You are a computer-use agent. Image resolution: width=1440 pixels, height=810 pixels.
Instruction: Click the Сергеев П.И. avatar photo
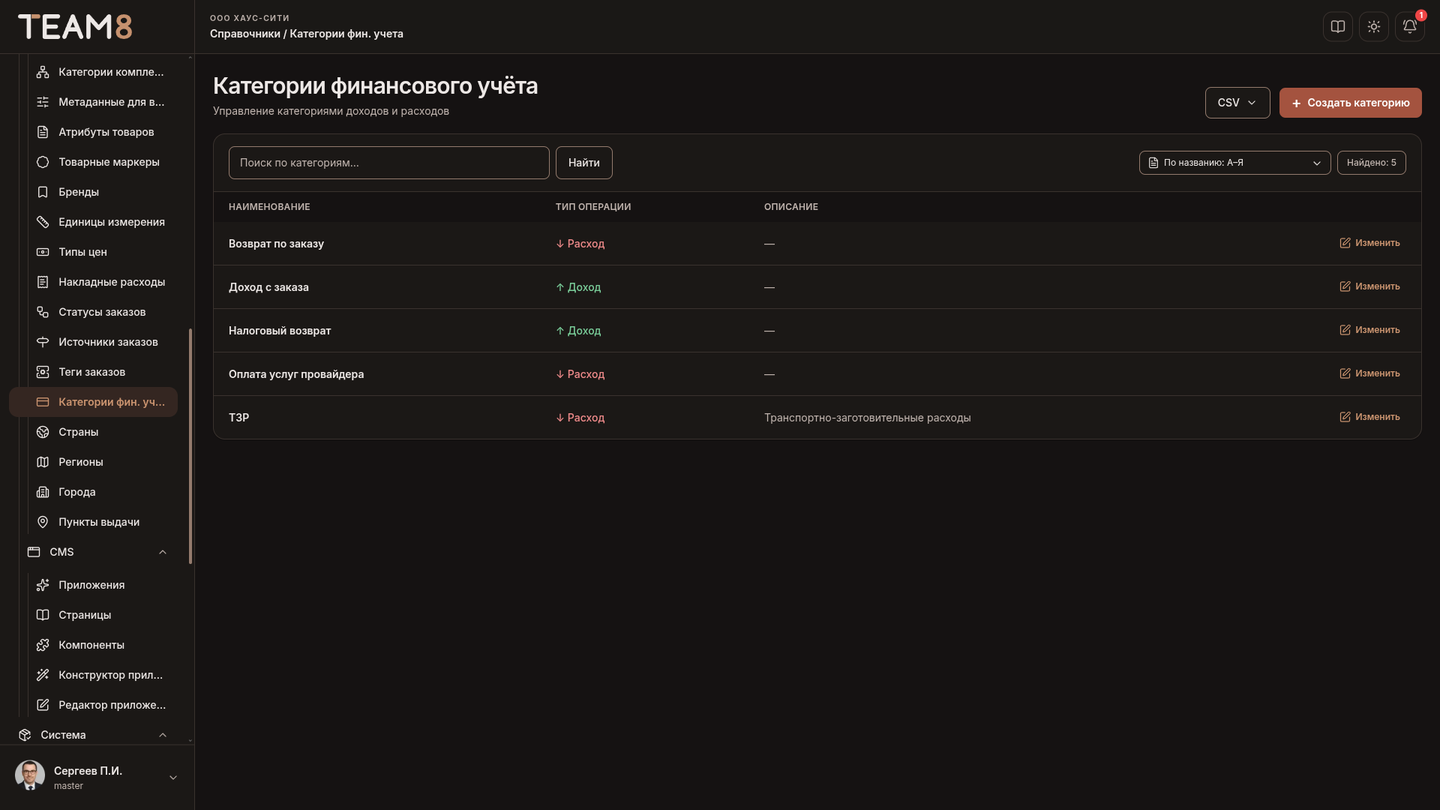[x=30, y=776]
